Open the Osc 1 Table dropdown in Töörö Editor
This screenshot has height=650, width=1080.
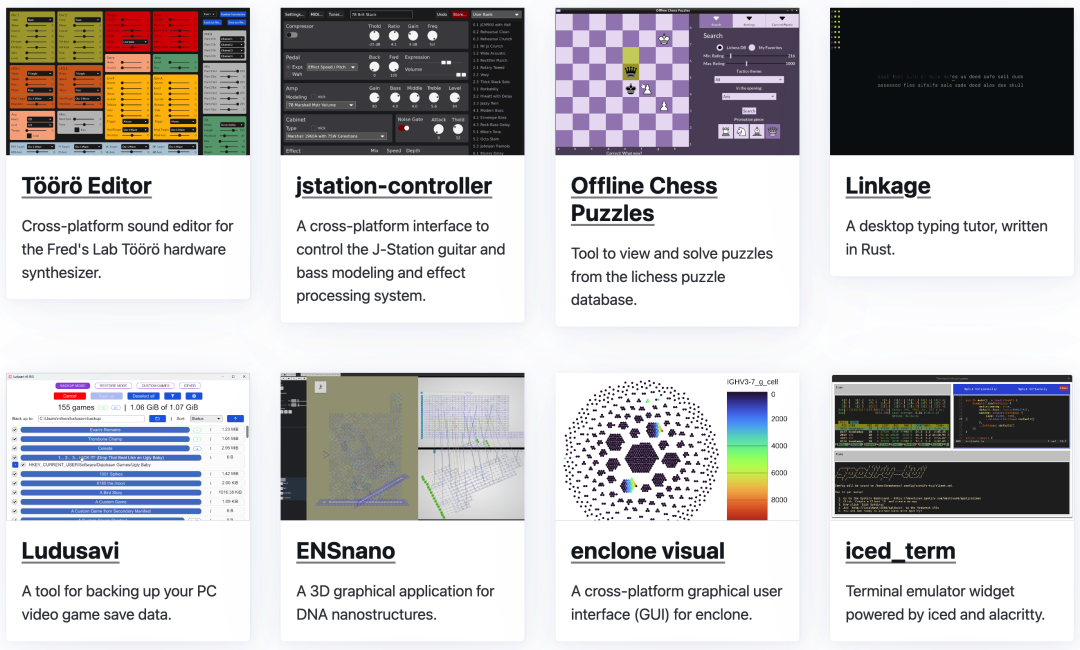(40, 19)
